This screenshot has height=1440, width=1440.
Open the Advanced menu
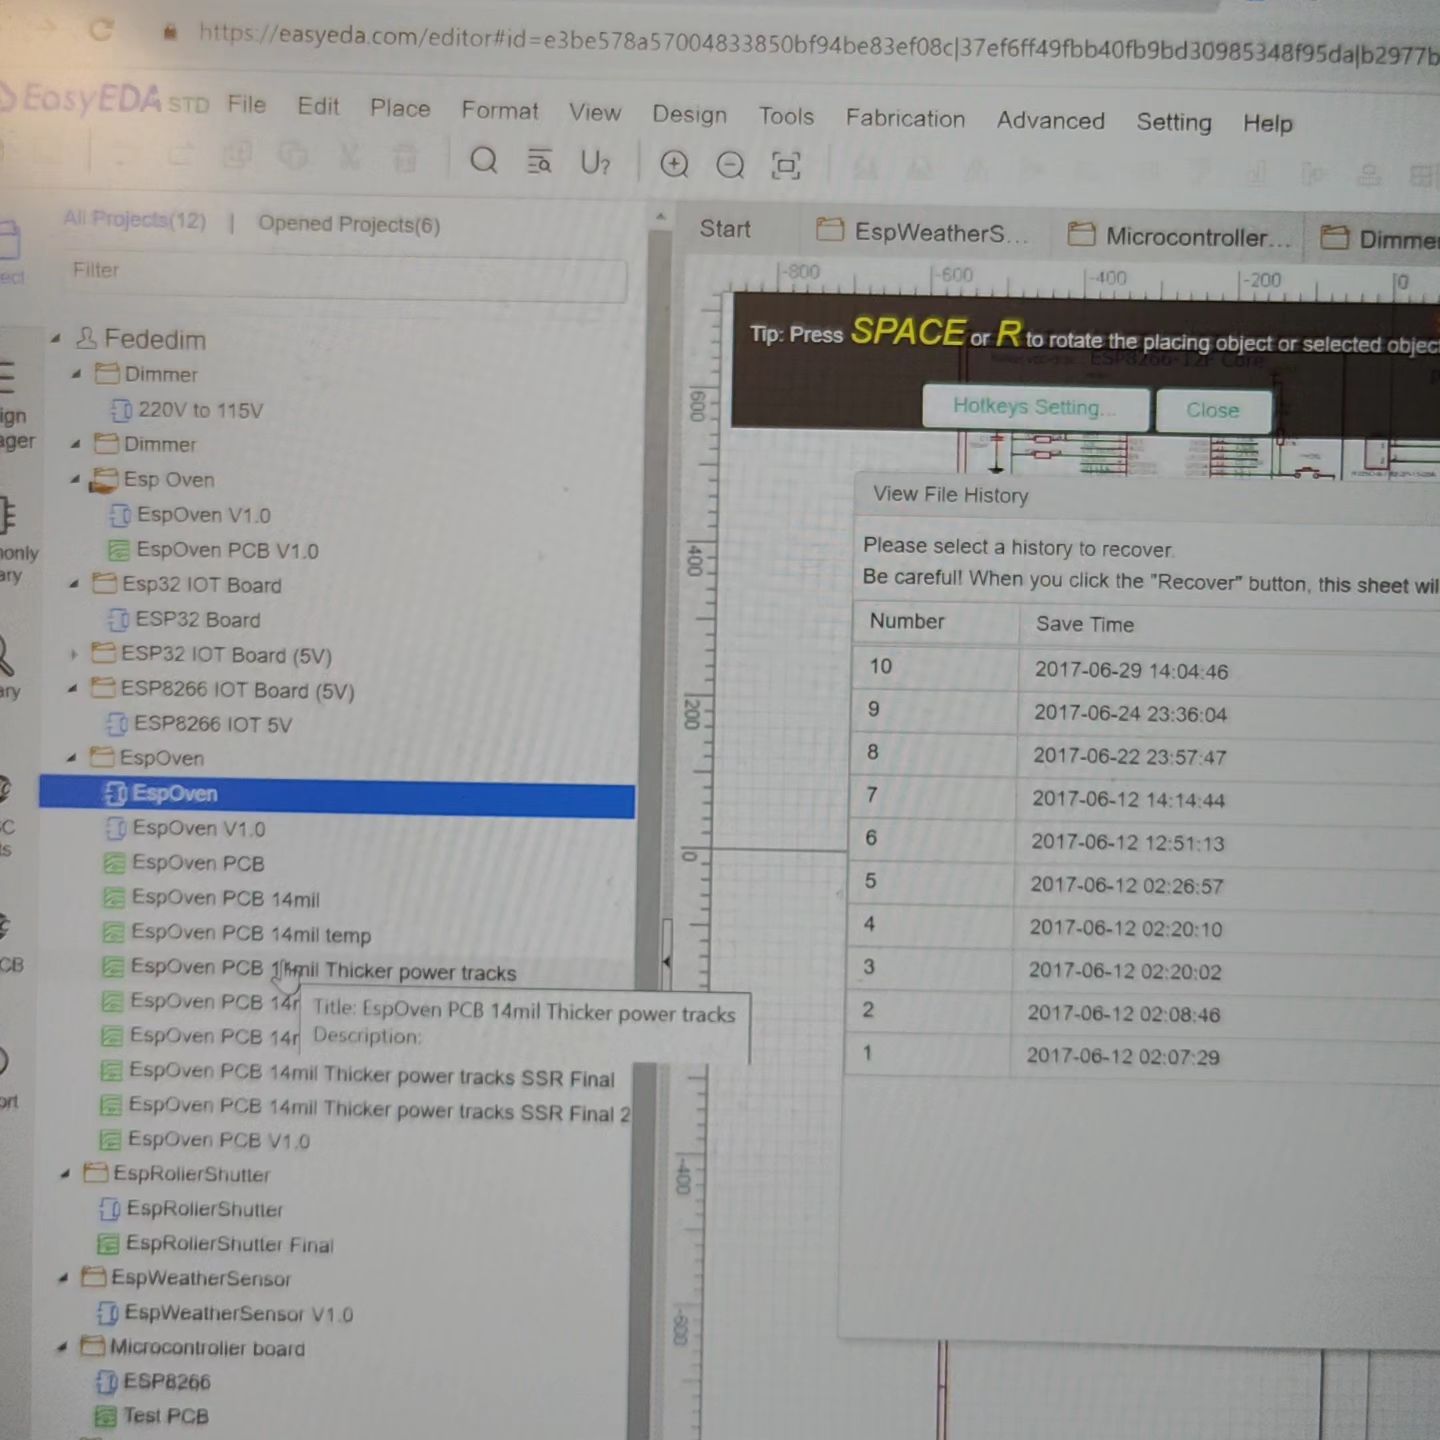point(1050,120)
